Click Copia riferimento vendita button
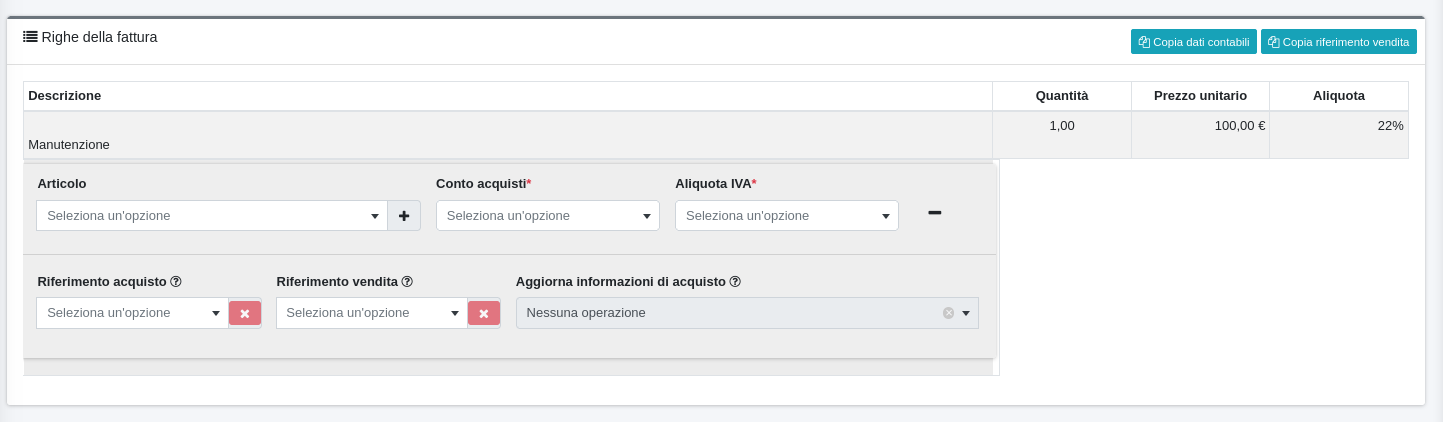Viewport: 1443px width, 422px height. tap(1338, 42)
